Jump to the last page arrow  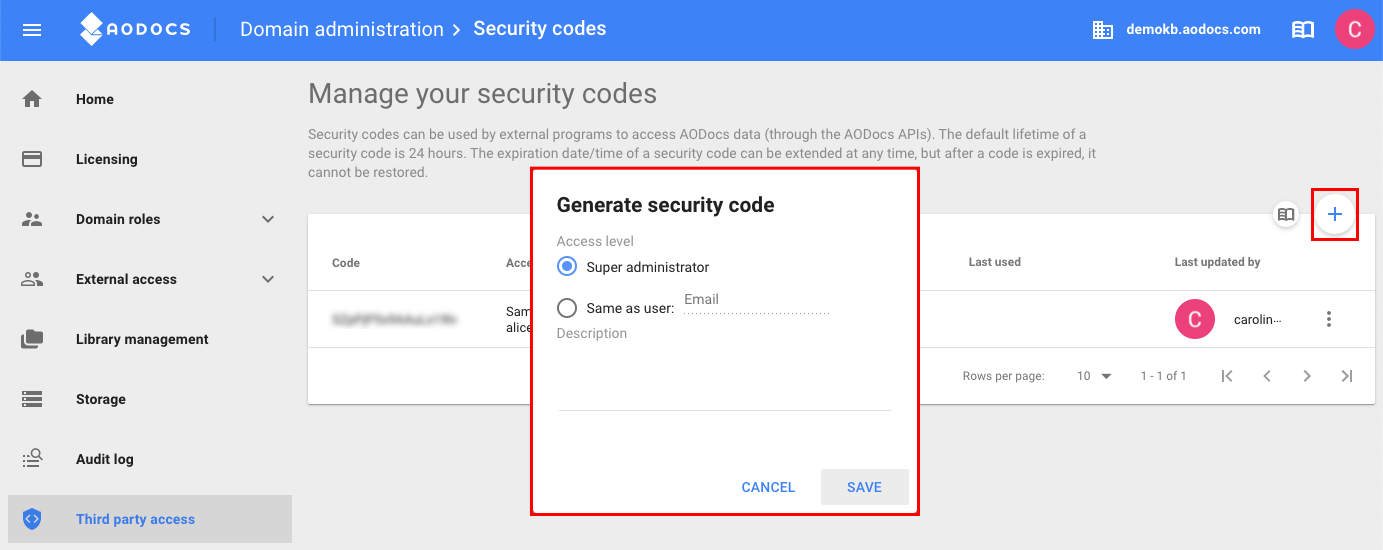pos(1347,376)
